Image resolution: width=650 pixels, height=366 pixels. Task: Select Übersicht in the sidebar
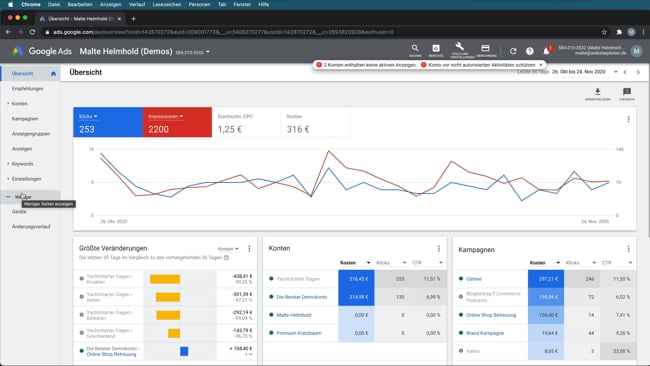click(x=22, y=74)
